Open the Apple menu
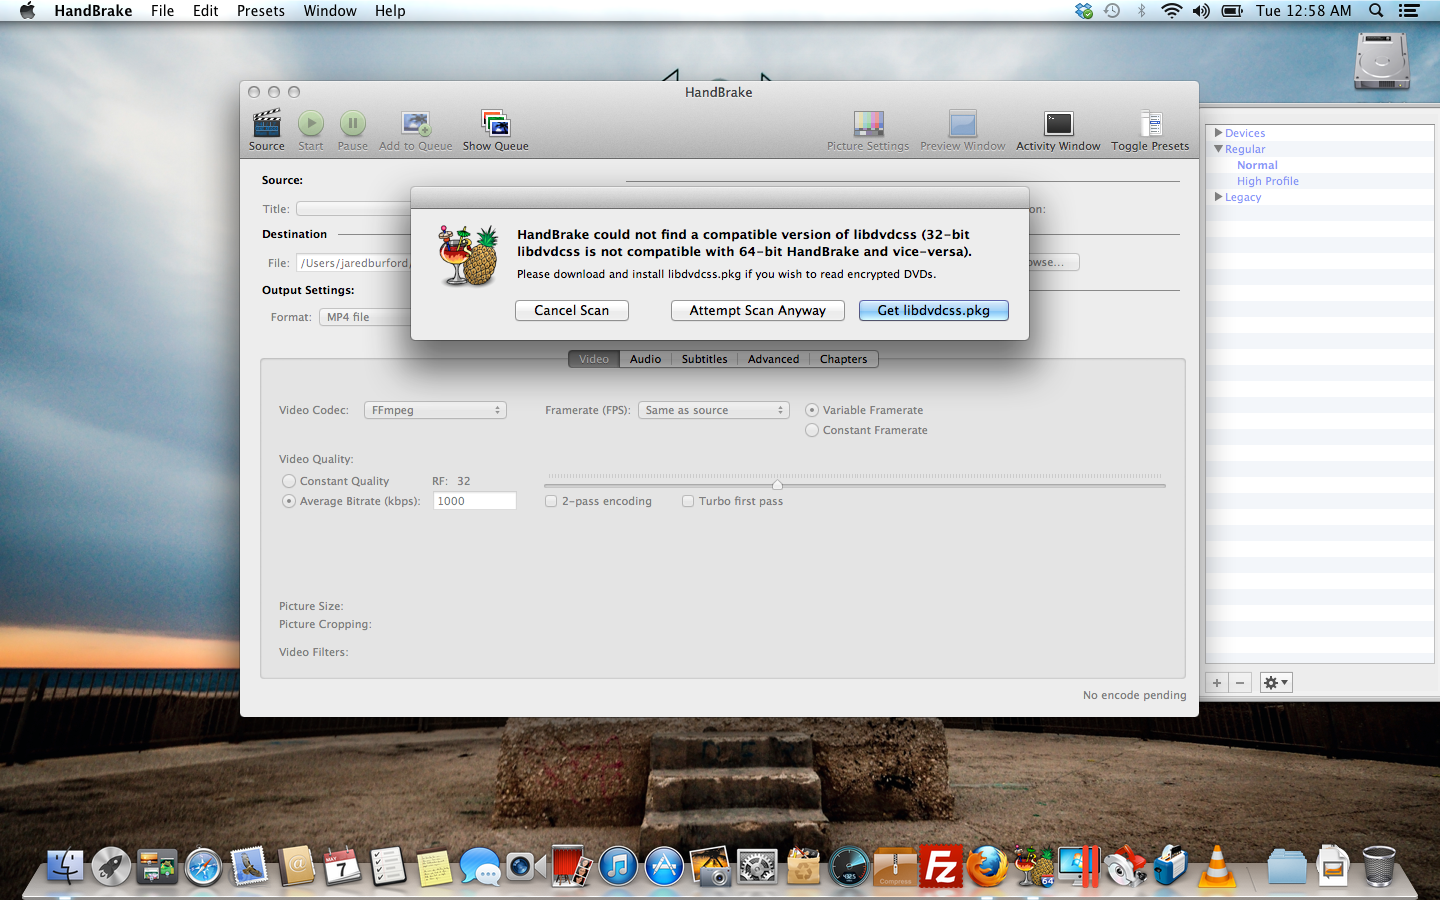Image resolution: width=1440 pixels, height=900 pixels. (27, 10)
